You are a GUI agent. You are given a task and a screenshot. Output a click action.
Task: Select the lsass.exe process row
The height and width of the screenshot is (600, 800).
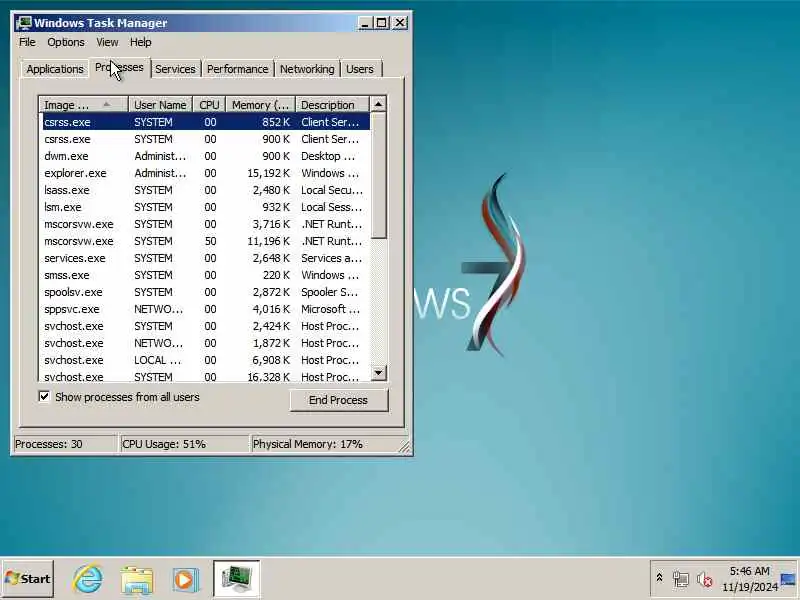[206, 190]
